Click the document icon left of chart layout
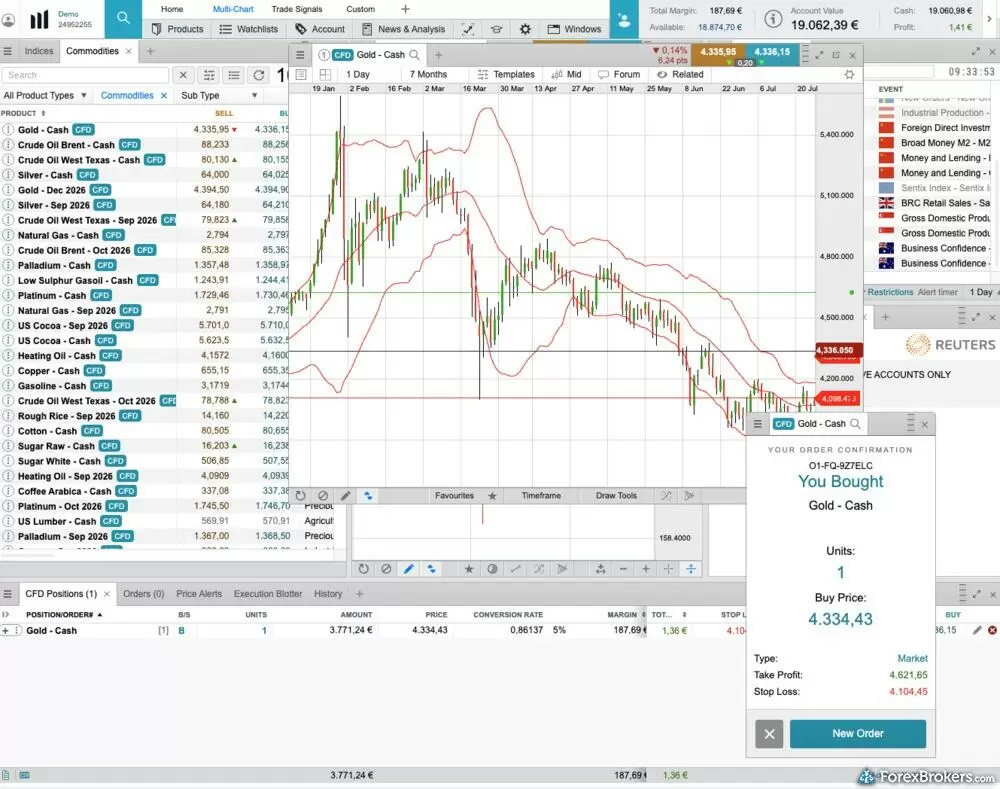Viewport: 1000px width, 789px height. coord(301,75)
